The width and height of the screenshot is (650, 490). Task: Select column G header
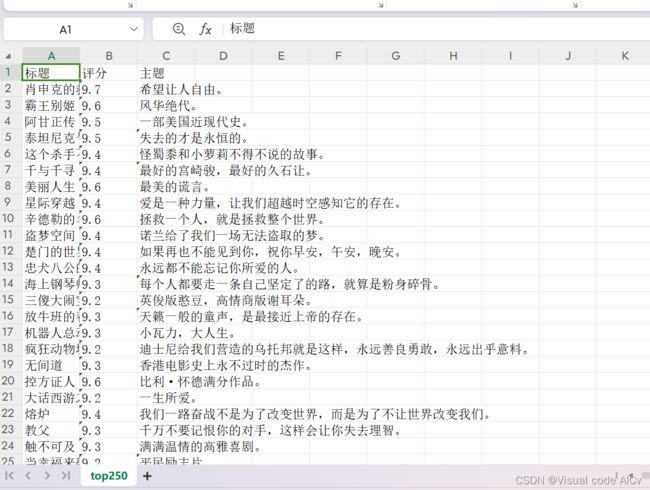click(395, 56)
